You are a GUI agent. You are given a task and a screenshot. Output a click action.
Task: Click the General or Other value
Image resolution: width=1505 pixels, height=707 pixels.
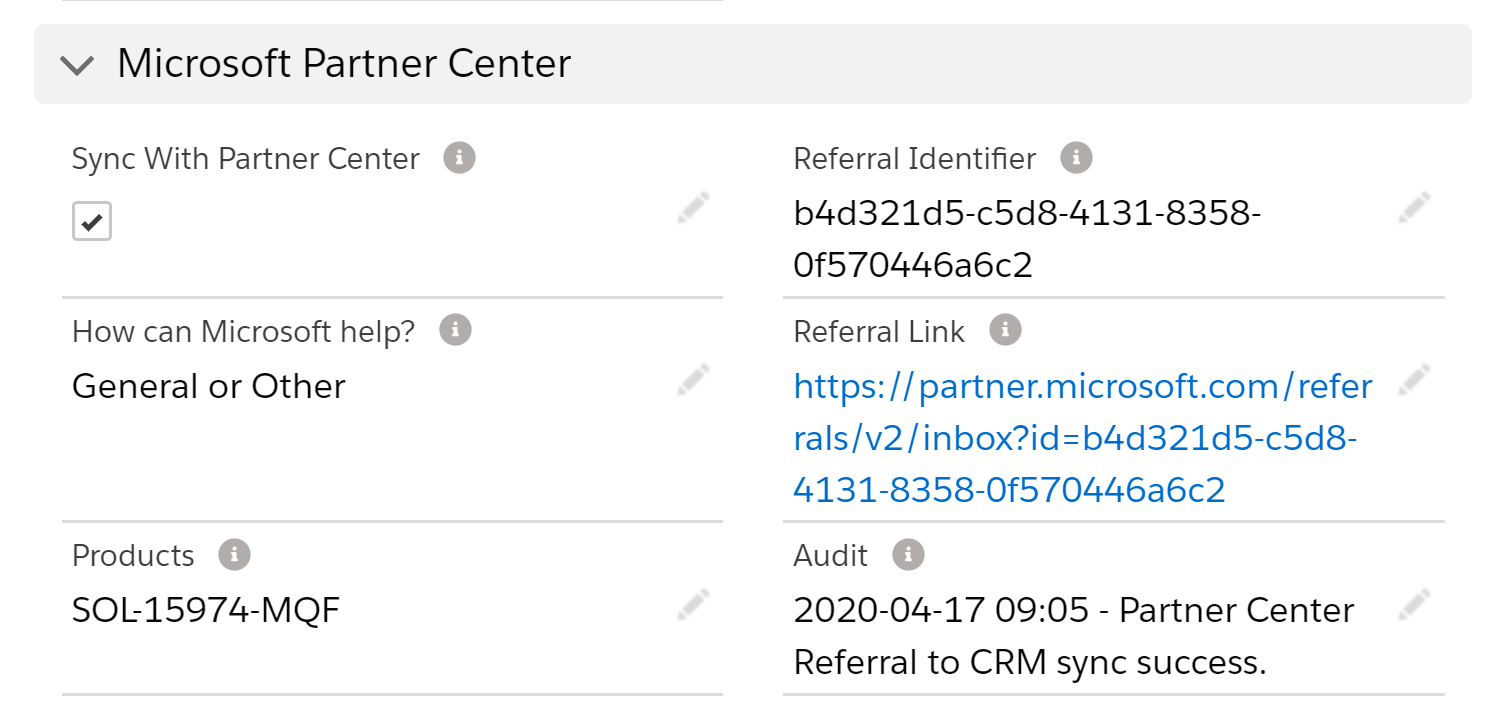click(209, 386)
